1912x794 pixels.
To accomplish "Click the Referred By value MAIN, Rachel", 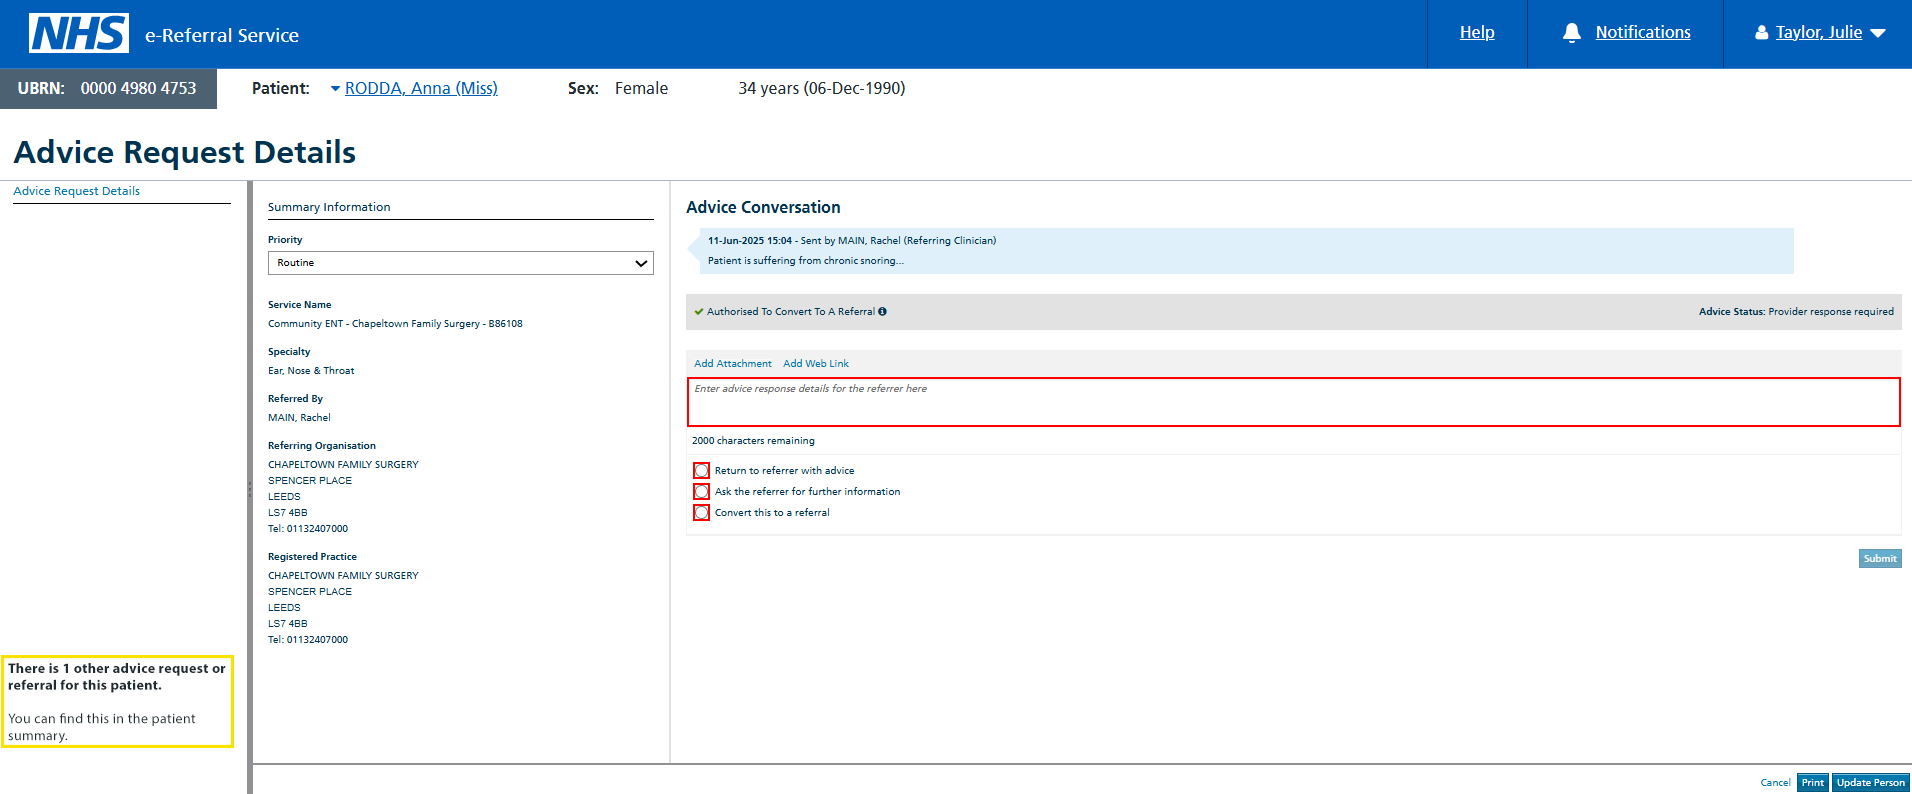I will (299, 418).
